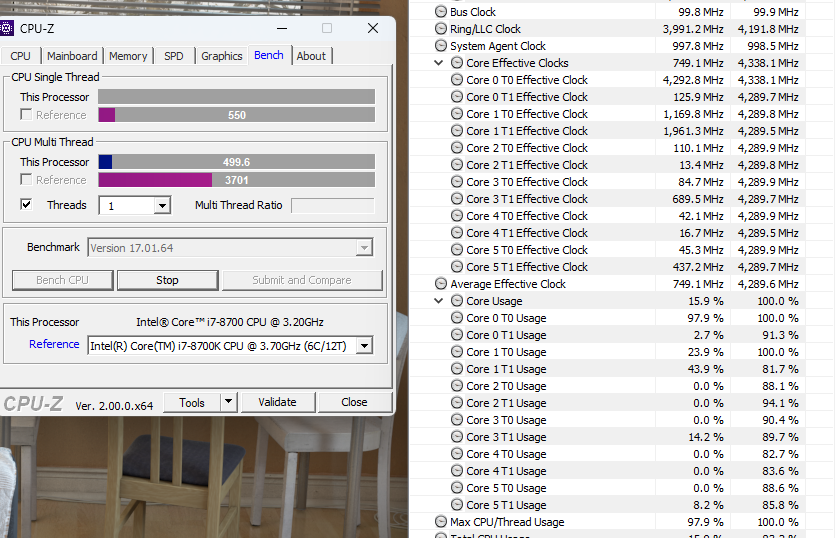Image resolution: width=835 pixels, height=538 pixels.
Task: Click the Core 5 T1 Usage icon
Action: pos(456,504)
